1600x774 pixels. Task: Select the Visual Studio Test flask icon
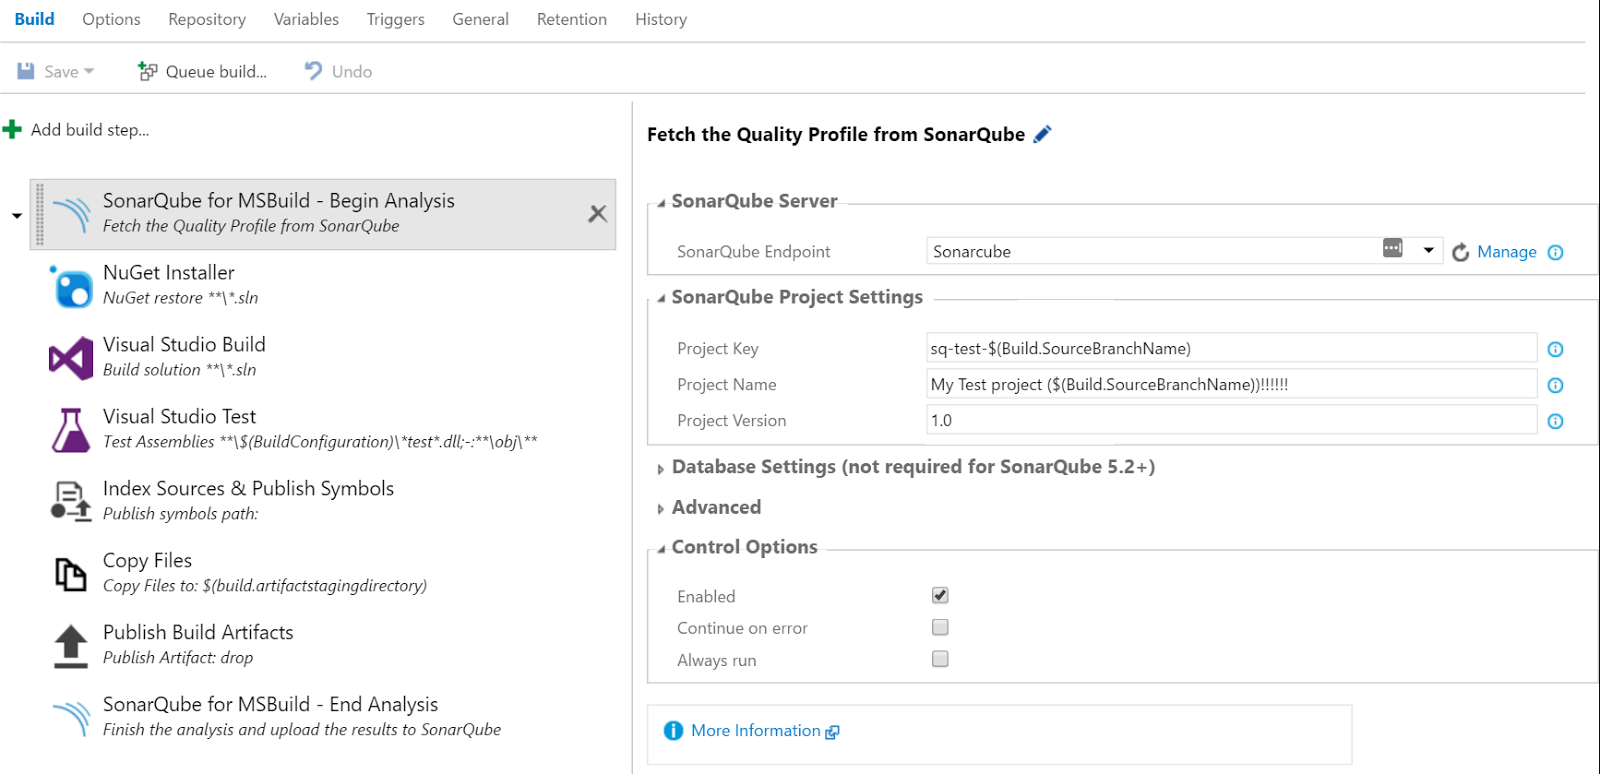point(71,430)
